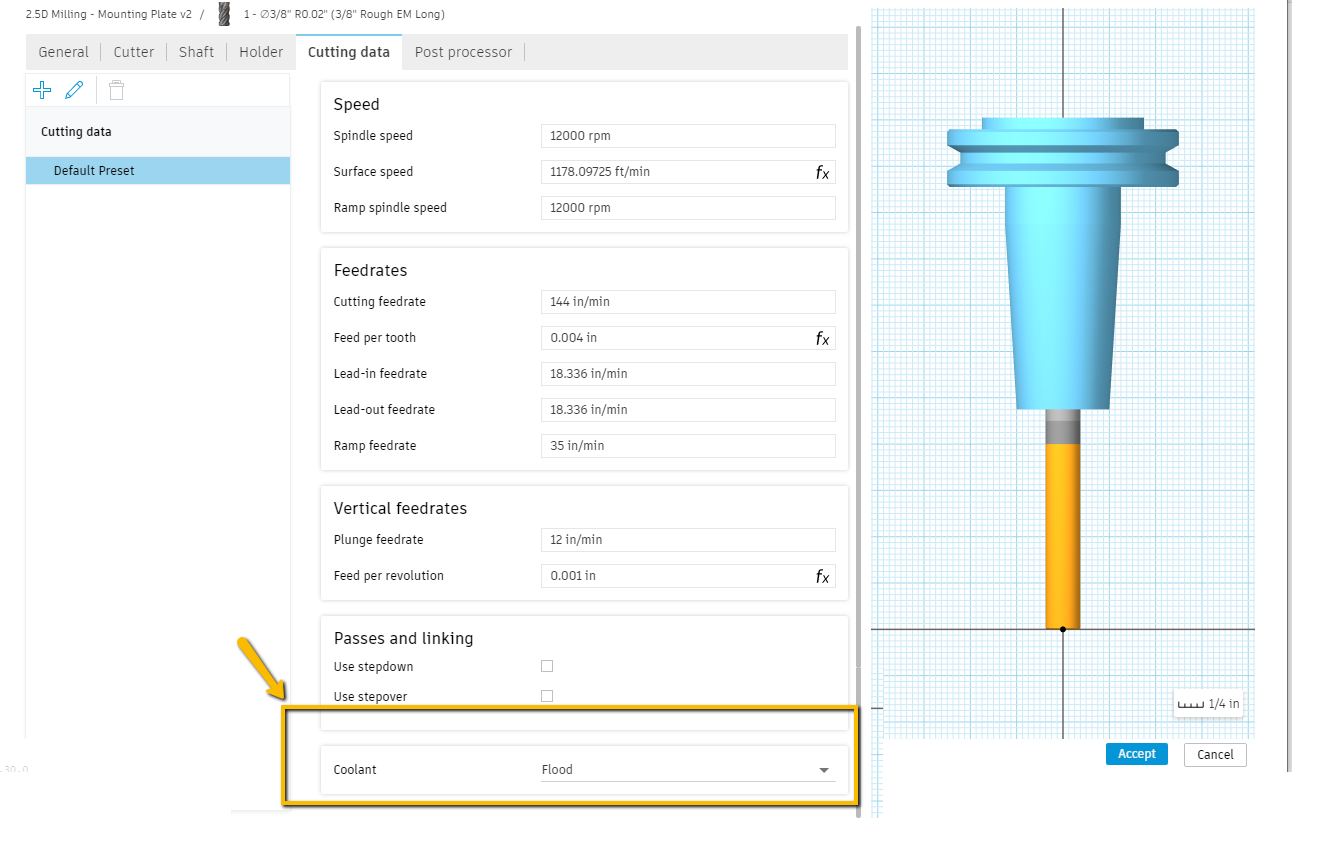Open the fx expression for Feed per tooth
This screenshot has width=1321, height=844.
823,338
